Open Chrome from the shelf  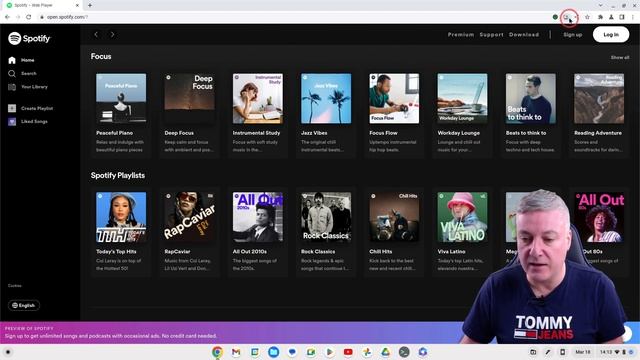pos(217,352)
